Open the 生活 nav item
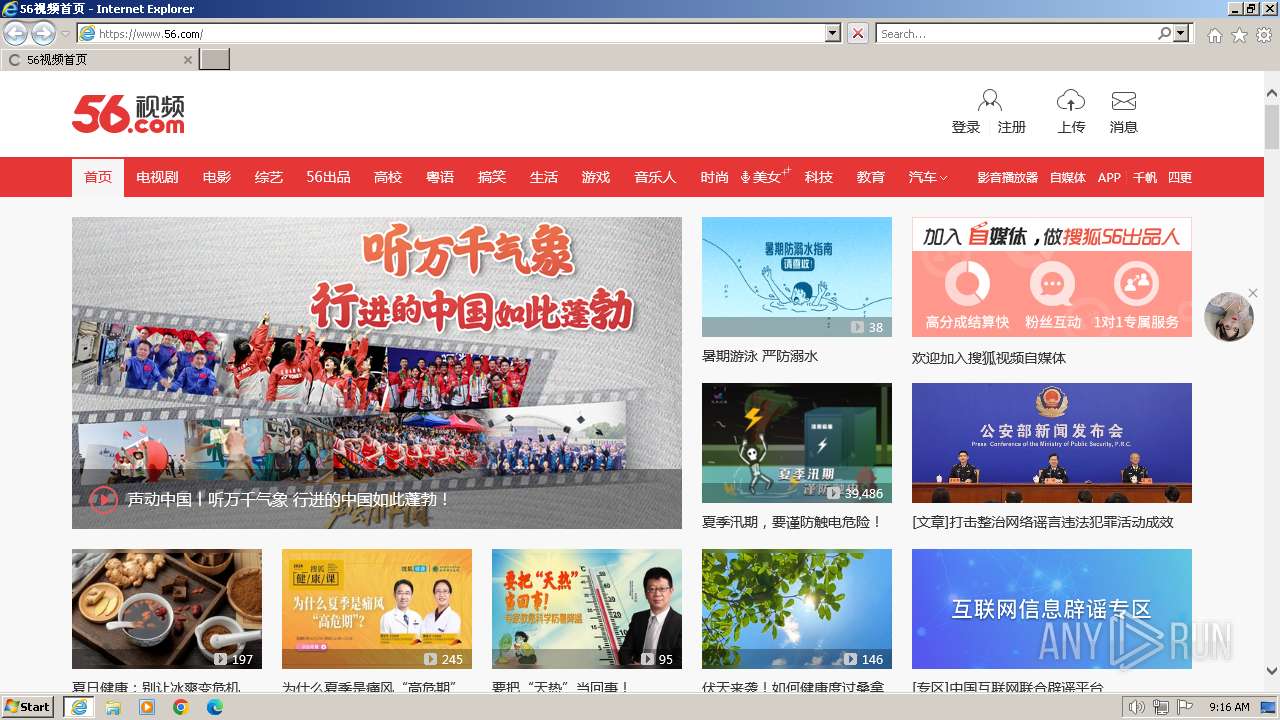This screenshot has width=1280, height=720. click(x=544, y=177)
